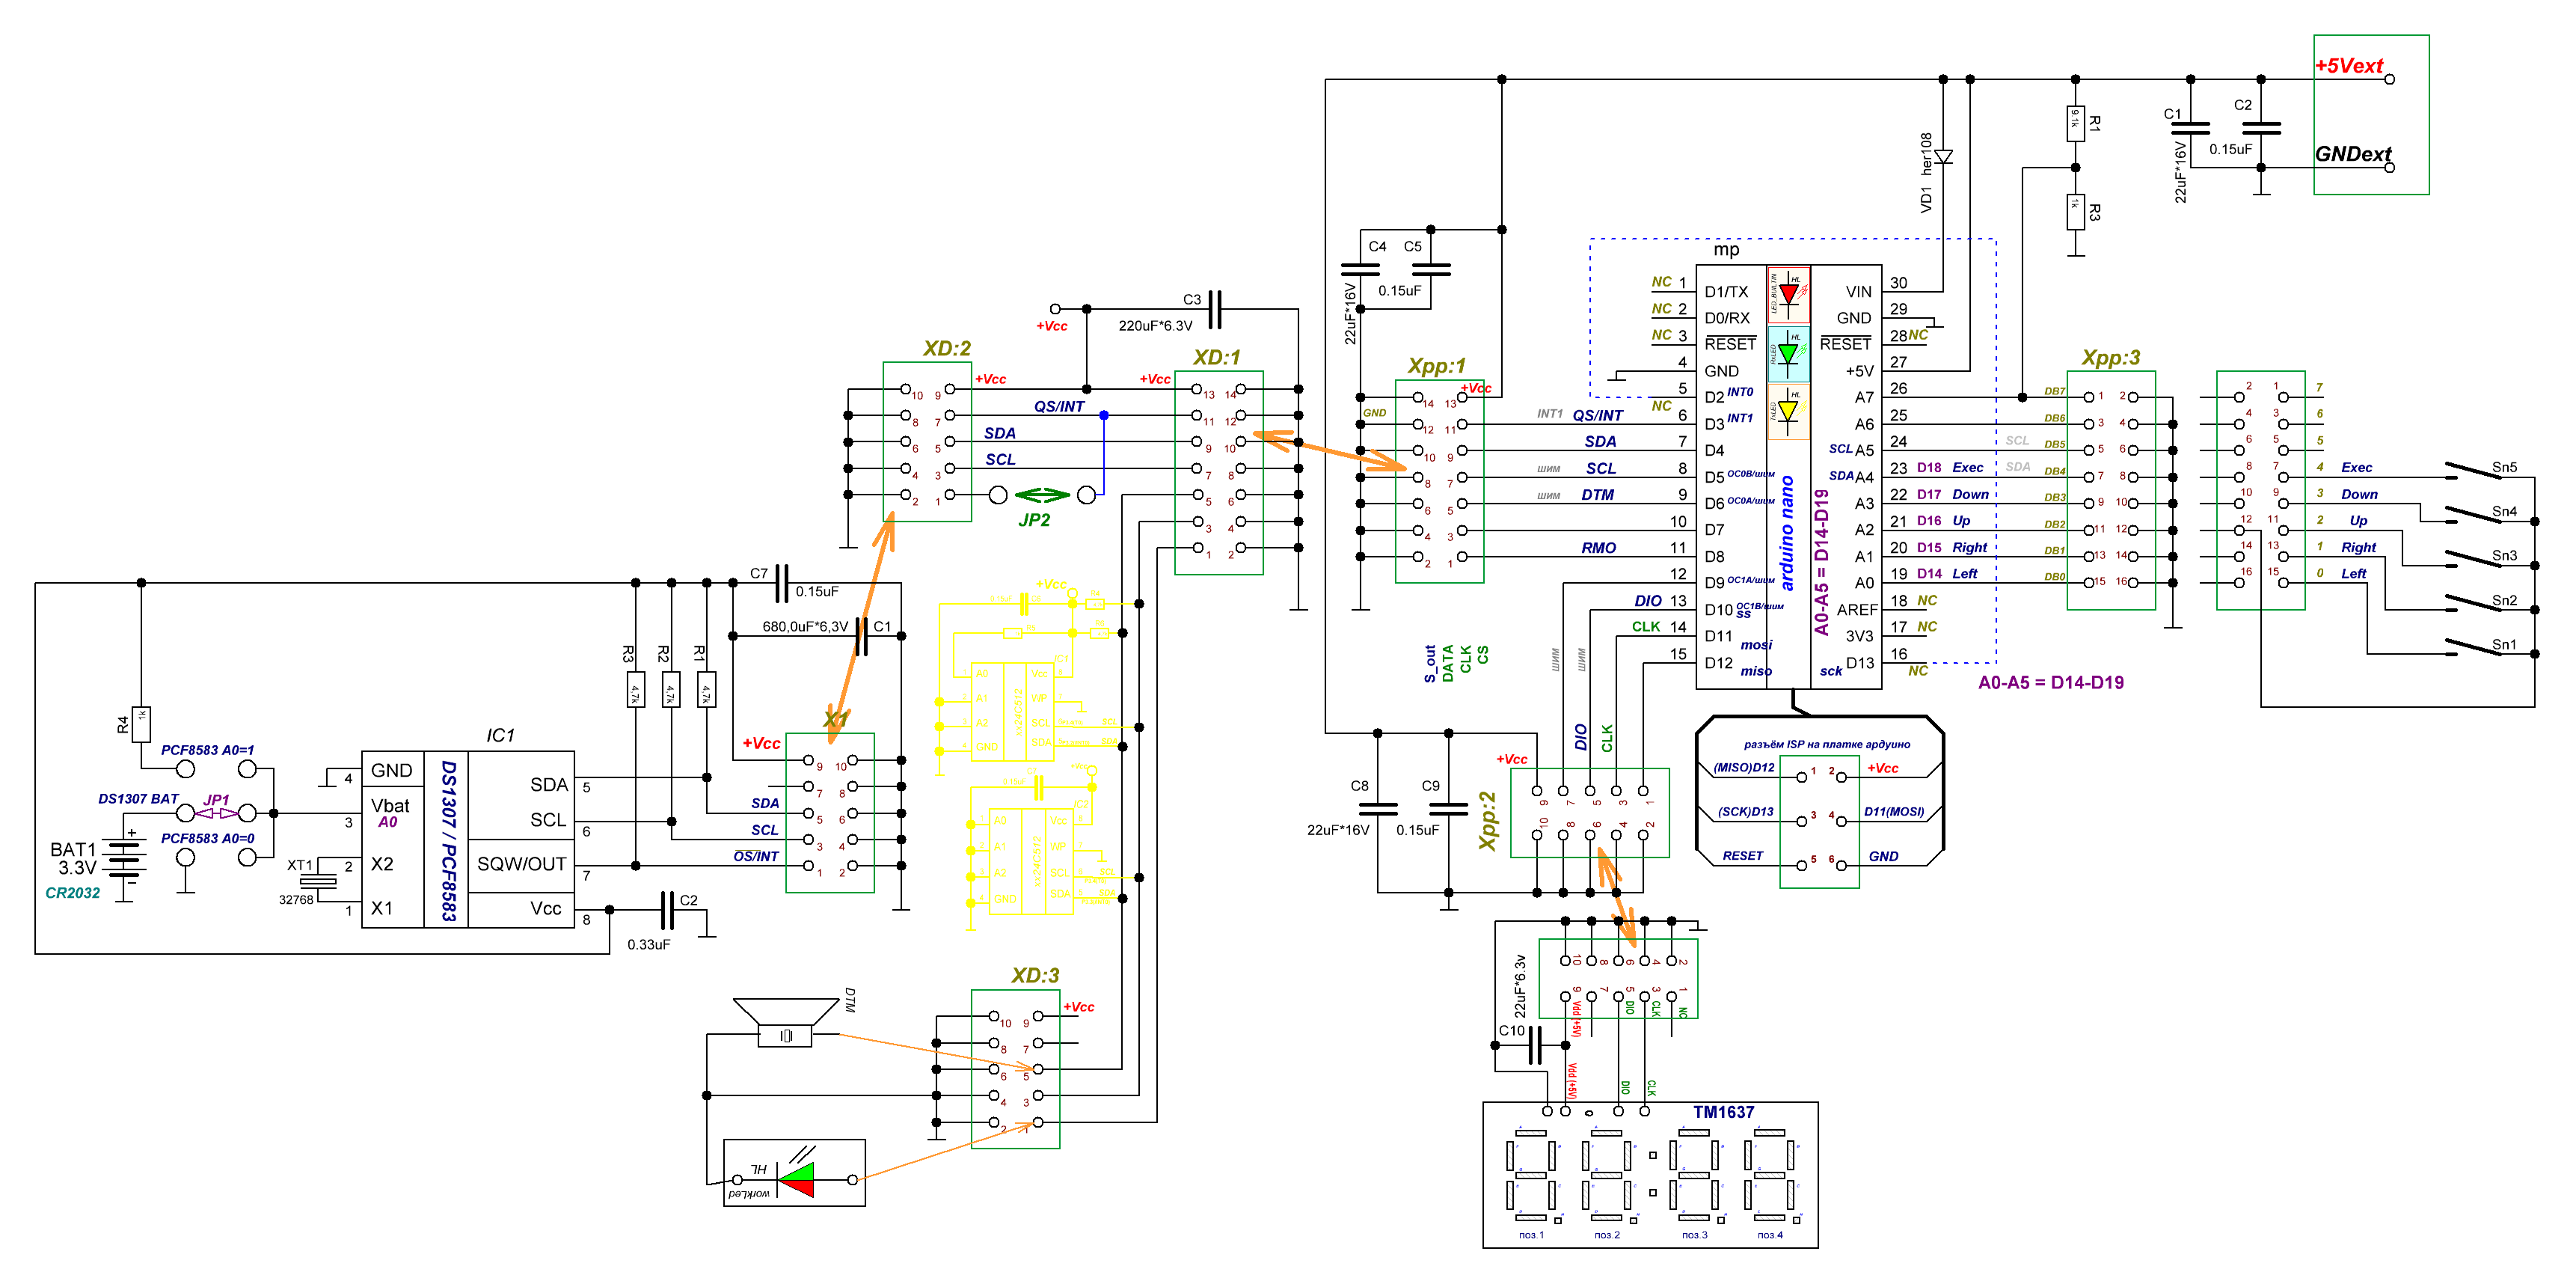Image resolution: width=2576 pixels, height=1284 pixels.
Task: Click the purple JP1 jumper symbol
Action: [216, 813]
